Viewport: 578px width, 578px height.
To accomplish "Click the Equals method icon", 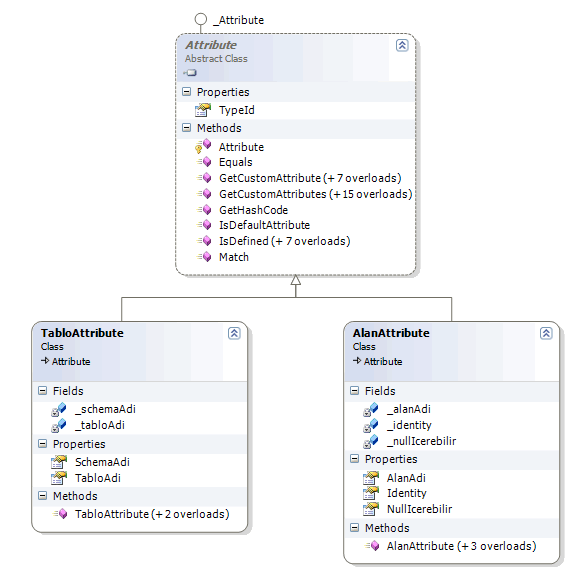I will pos(204,162).
